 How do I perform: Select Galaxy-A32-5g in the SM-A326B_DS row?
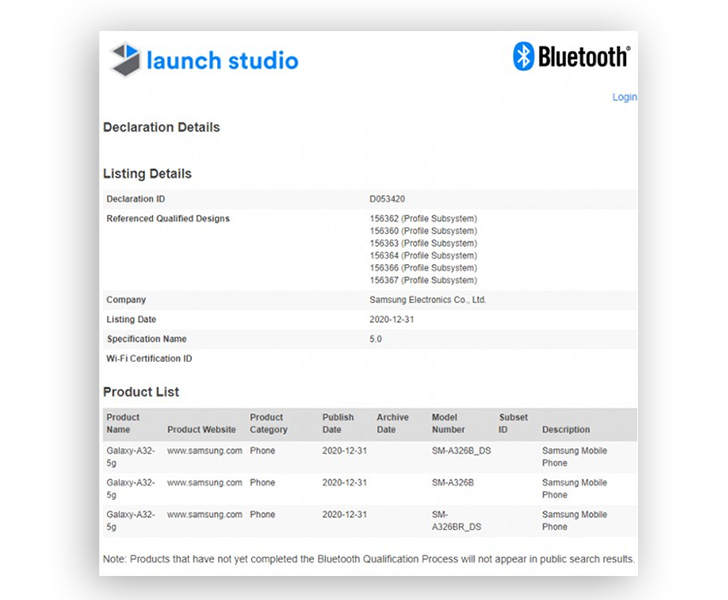pos(130,457)
